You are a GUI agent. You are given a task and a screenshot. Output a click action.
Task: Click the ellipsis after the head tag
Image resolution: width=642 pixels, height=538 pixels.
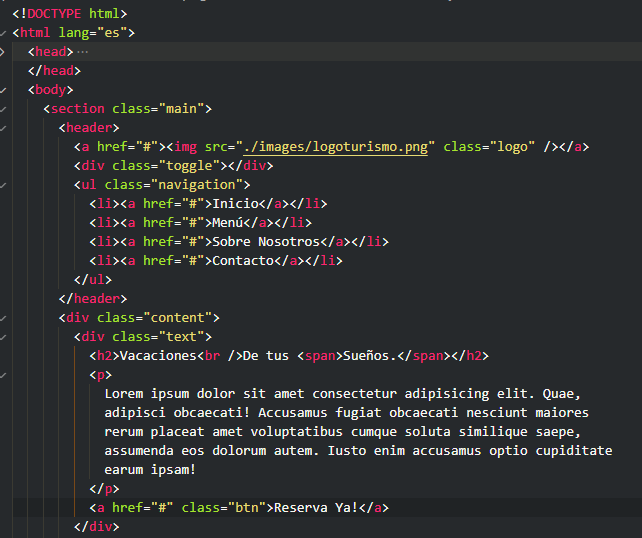tap(82, 52)
